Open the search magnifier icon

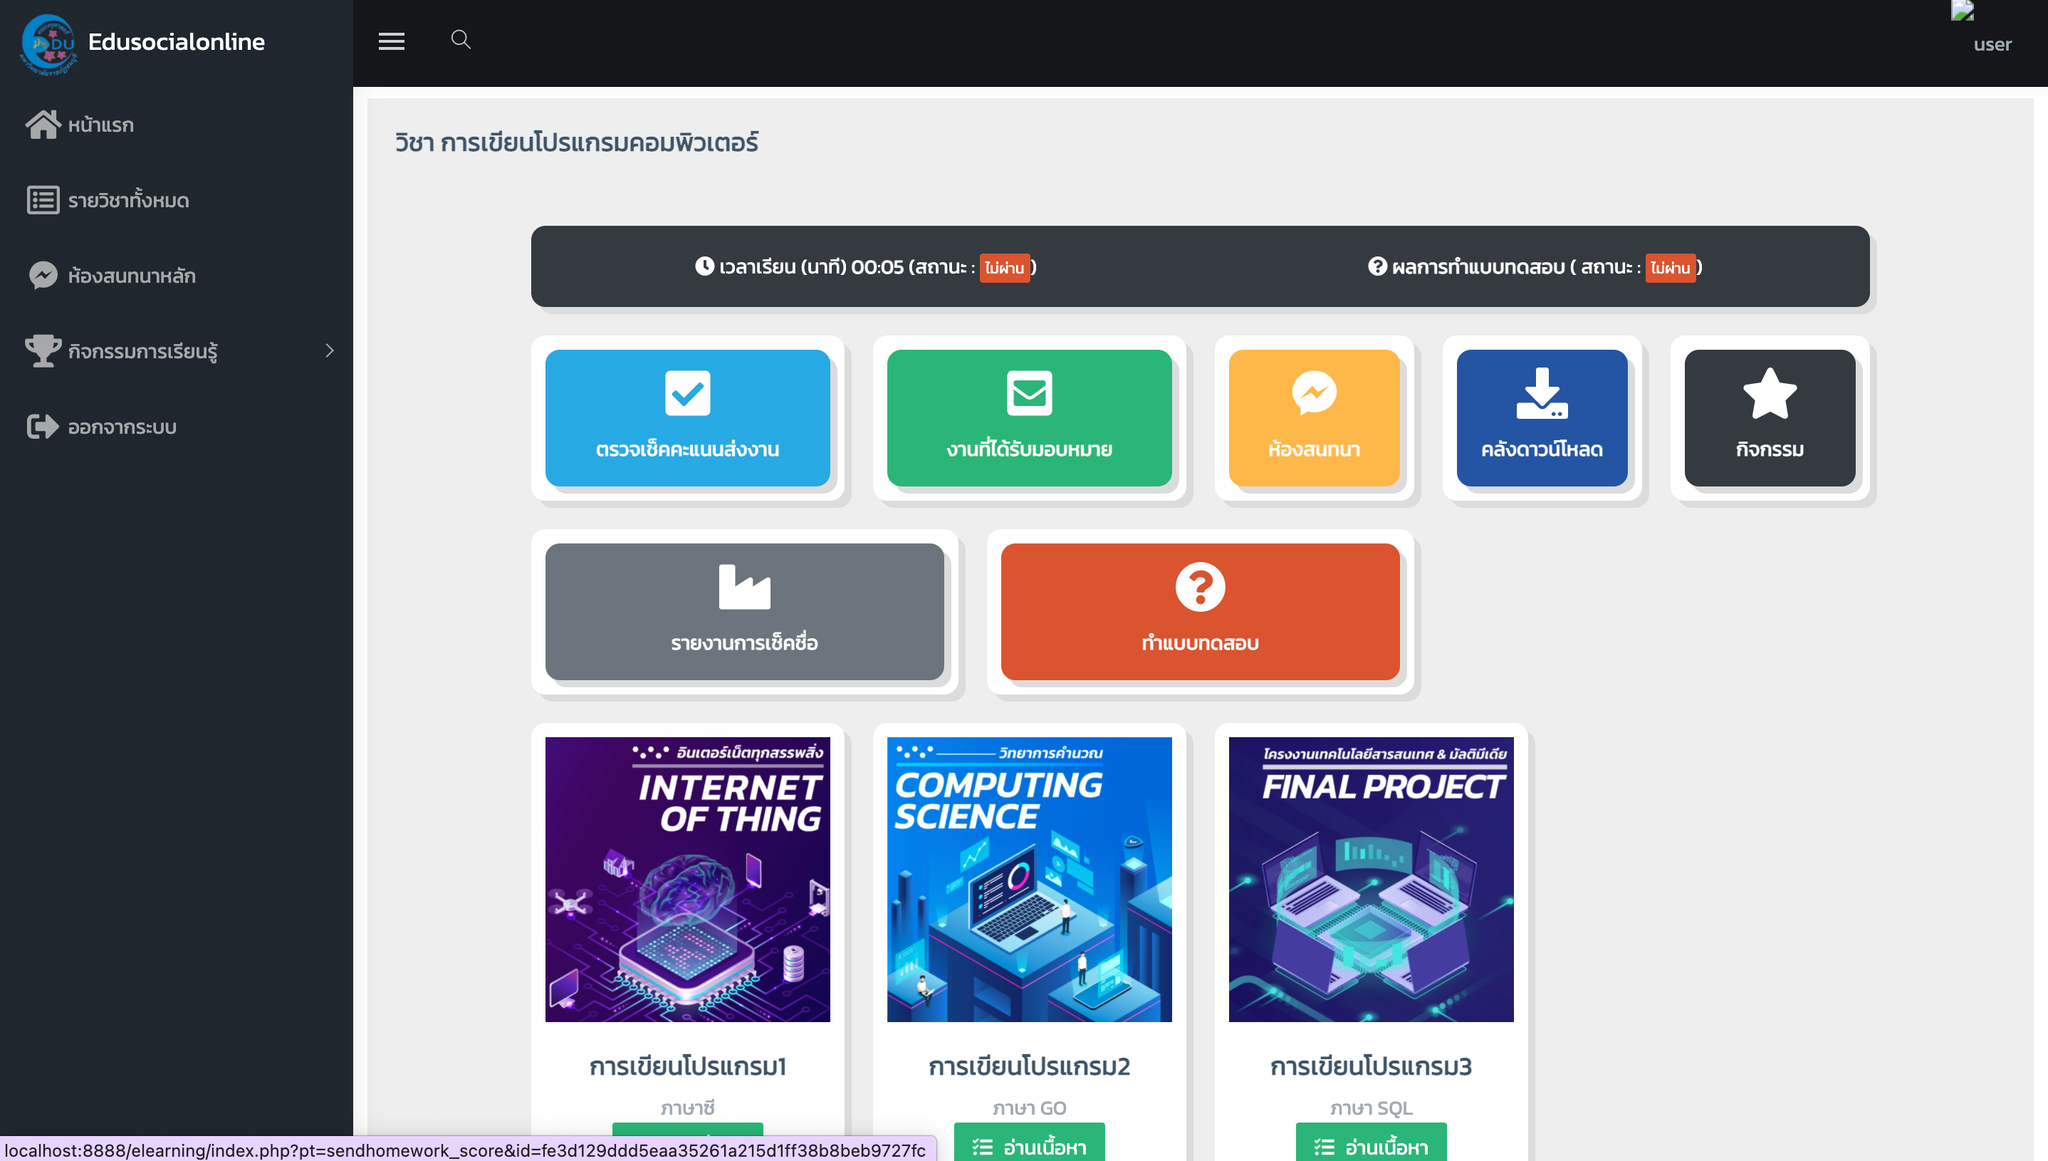(x=460, y=39)
